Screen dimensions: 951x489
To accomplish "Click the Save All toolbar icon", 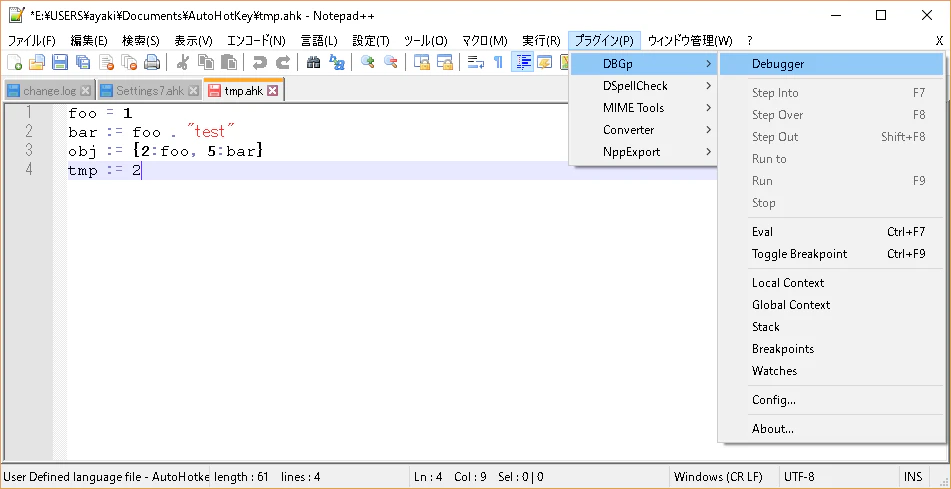I will (x=82, y=62).
